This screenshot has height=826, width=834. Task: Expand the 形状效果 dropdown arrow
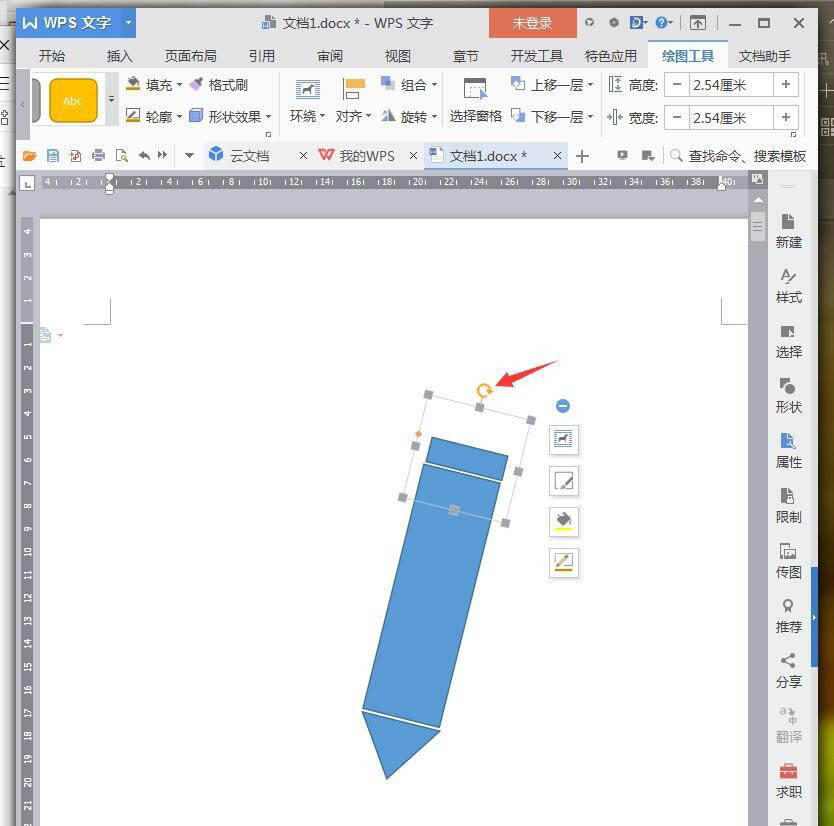click(269, 116)
